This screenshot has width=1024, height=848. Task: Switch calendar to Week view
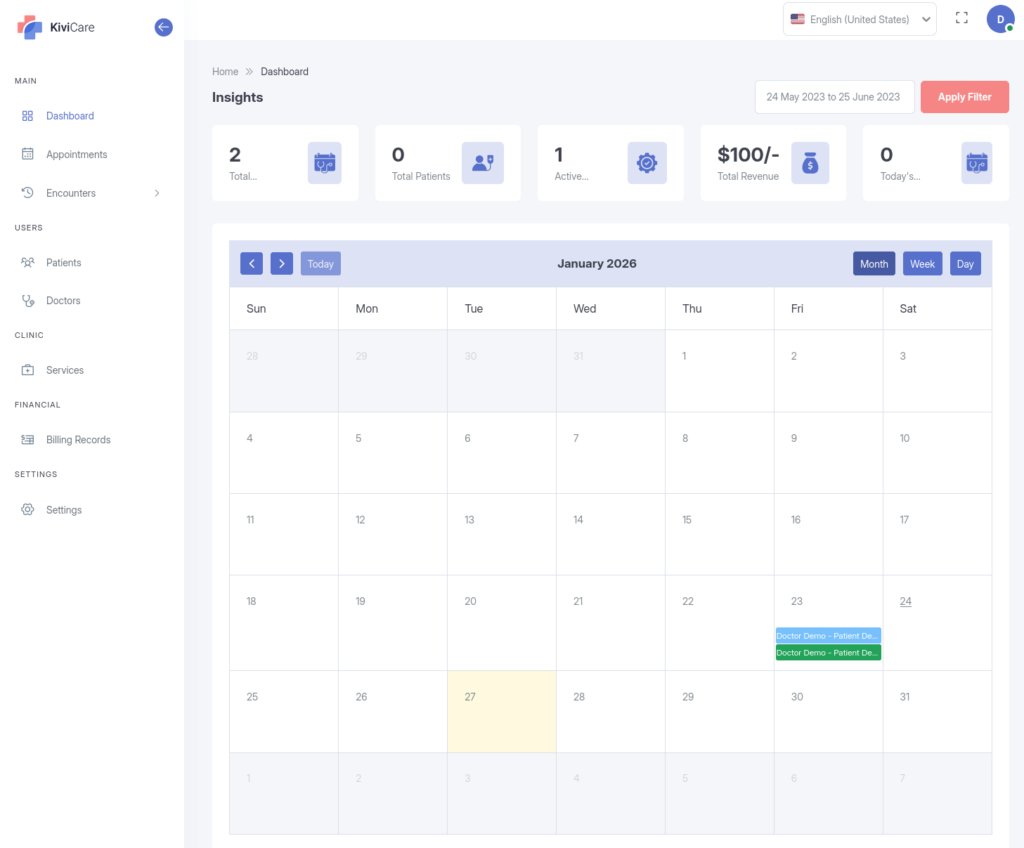coord(922,264)
